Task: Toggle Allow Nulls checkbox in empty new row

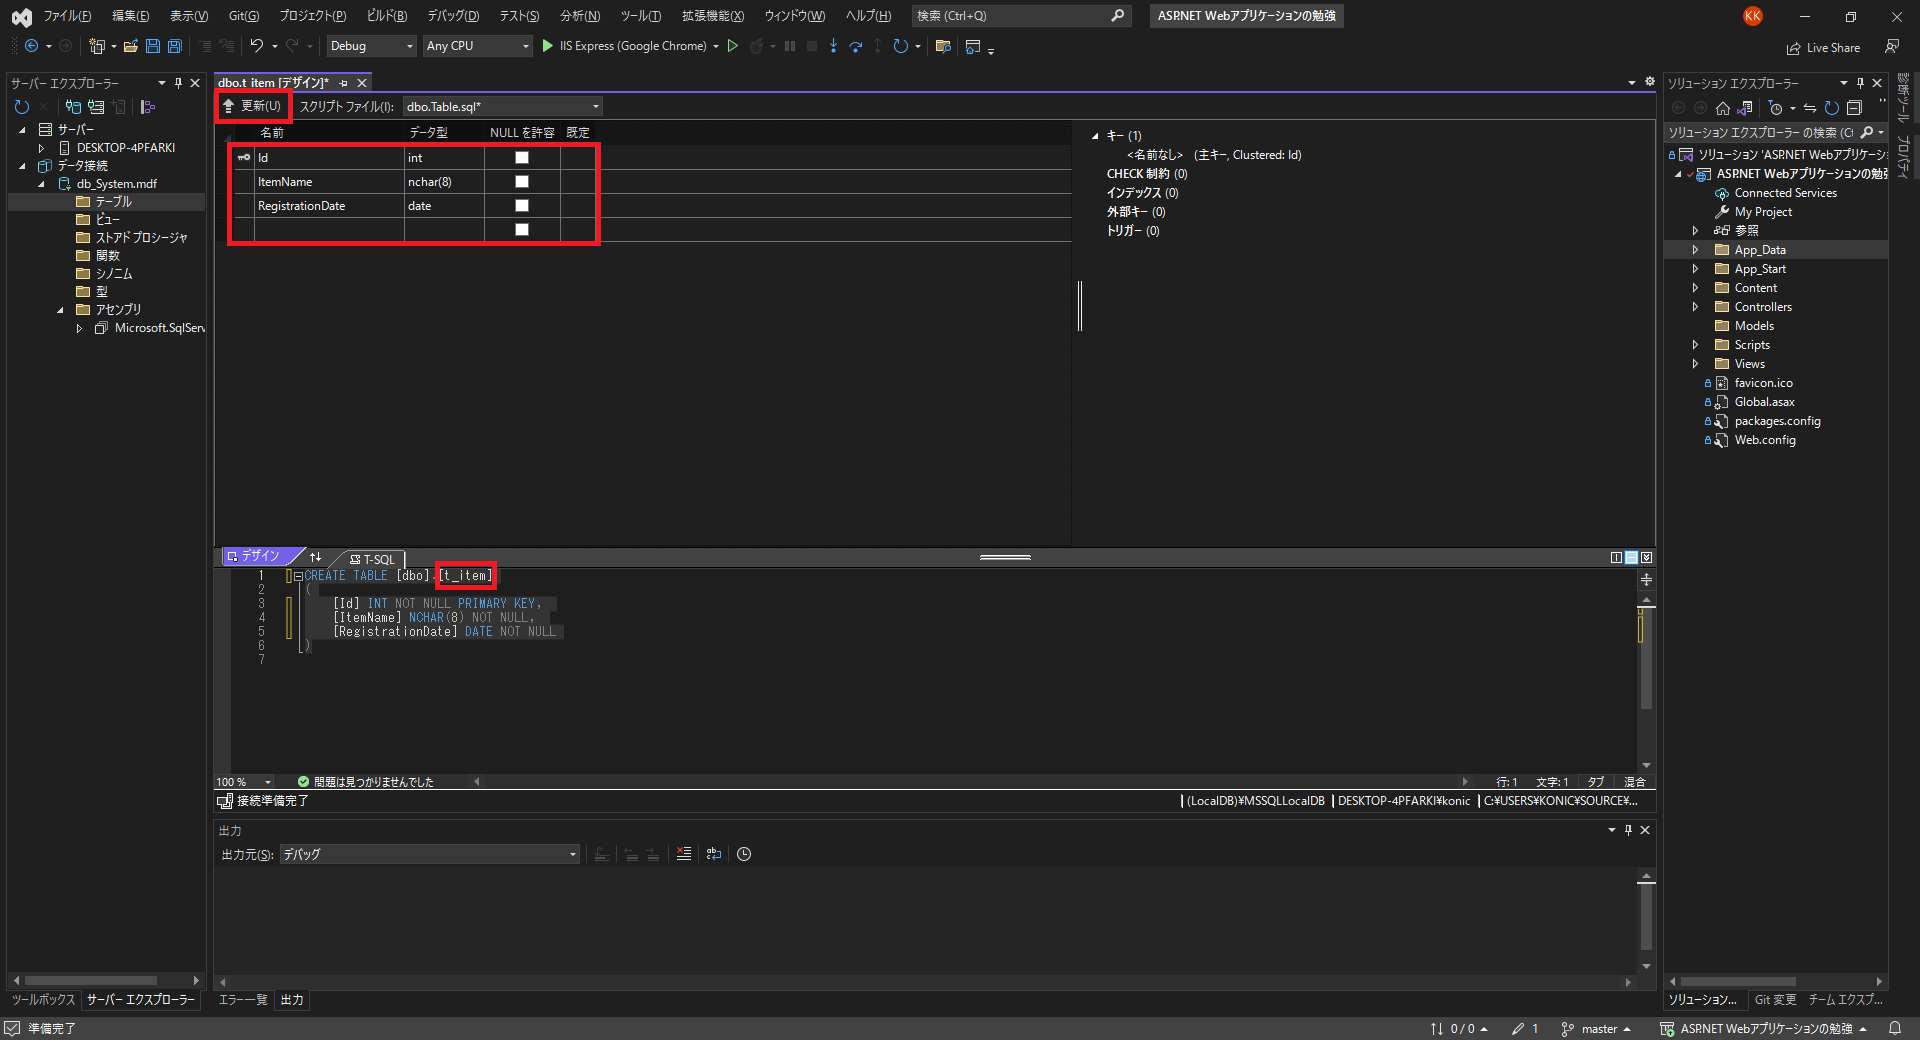Action: click(x=522, y=230)
